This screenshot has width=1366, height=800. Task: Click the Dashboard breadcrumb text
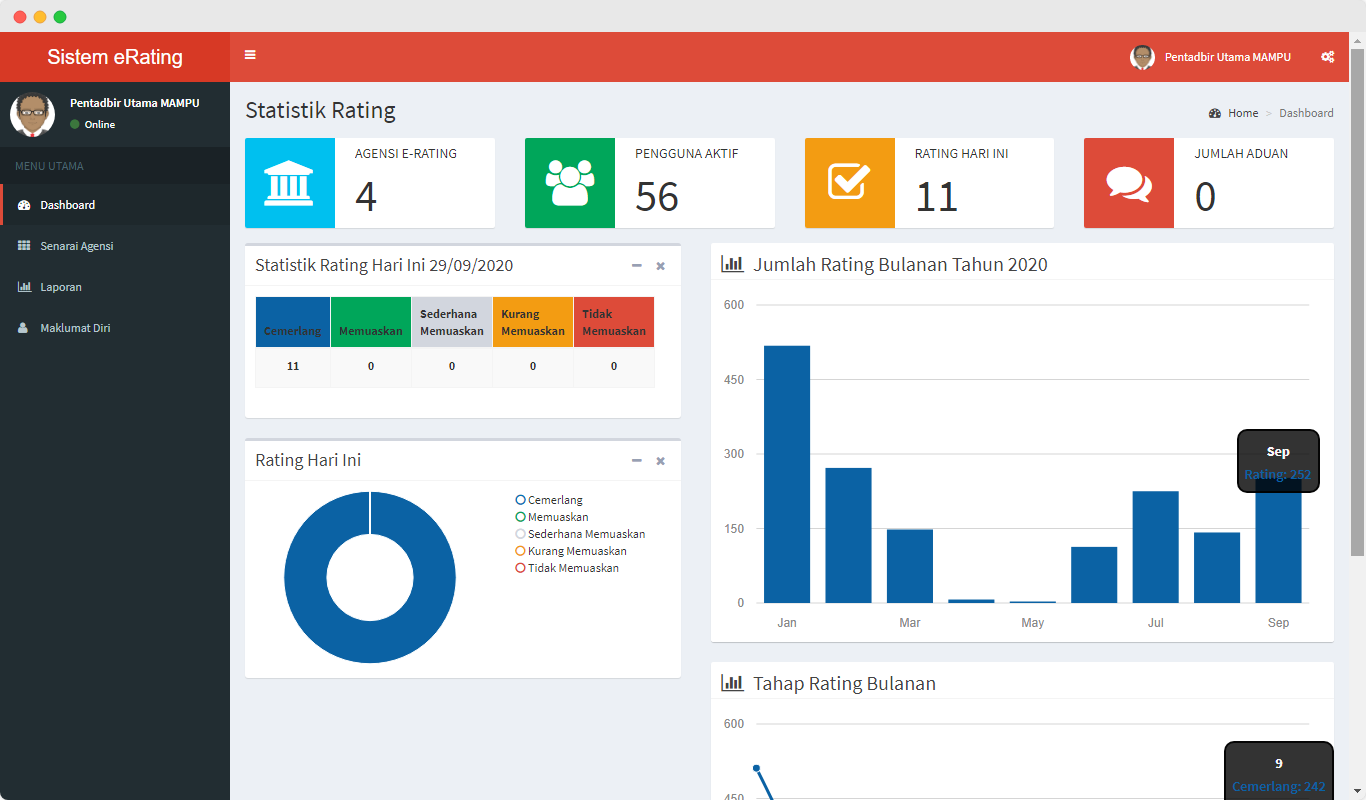[x=1306, y=113]
